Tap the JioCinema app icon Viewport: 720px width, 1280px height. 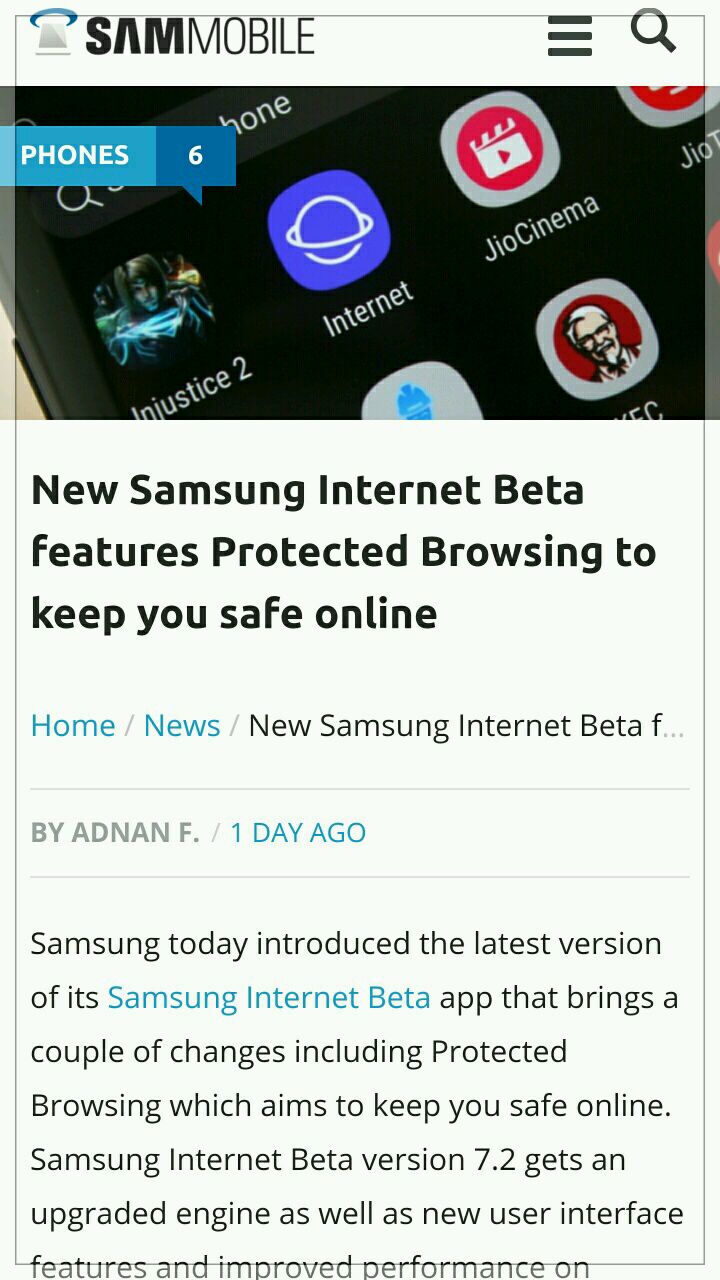coord(499,150)
